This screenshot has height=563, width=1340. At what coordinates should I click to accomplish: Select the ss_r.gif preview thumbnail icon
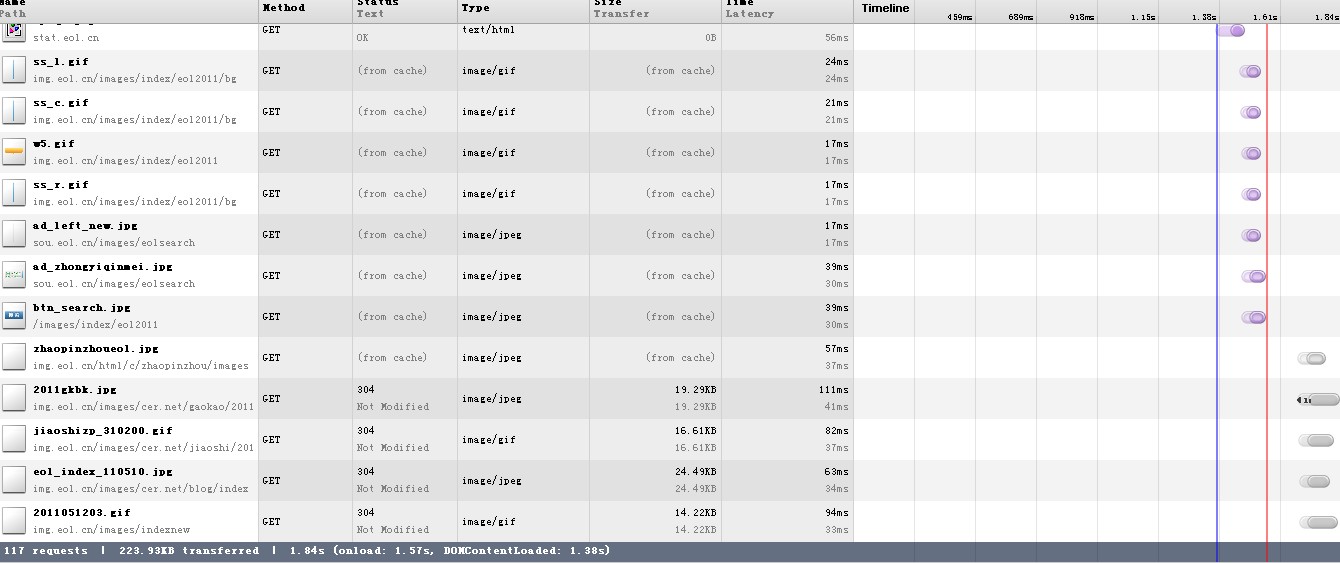pos(14,193)
